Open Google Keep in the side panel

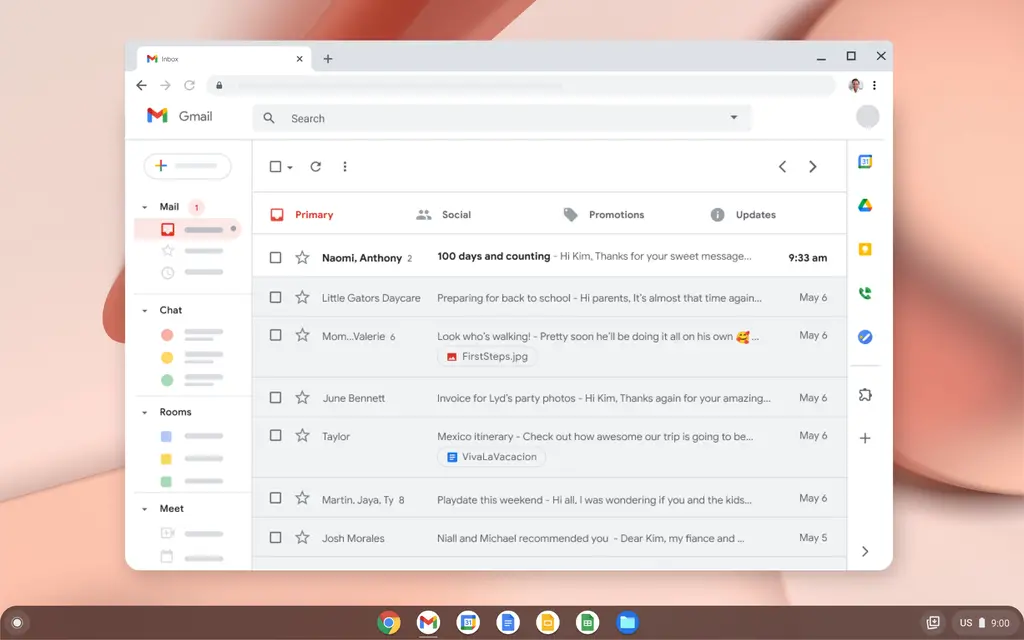pyautogui.click(x=864, y=248)
